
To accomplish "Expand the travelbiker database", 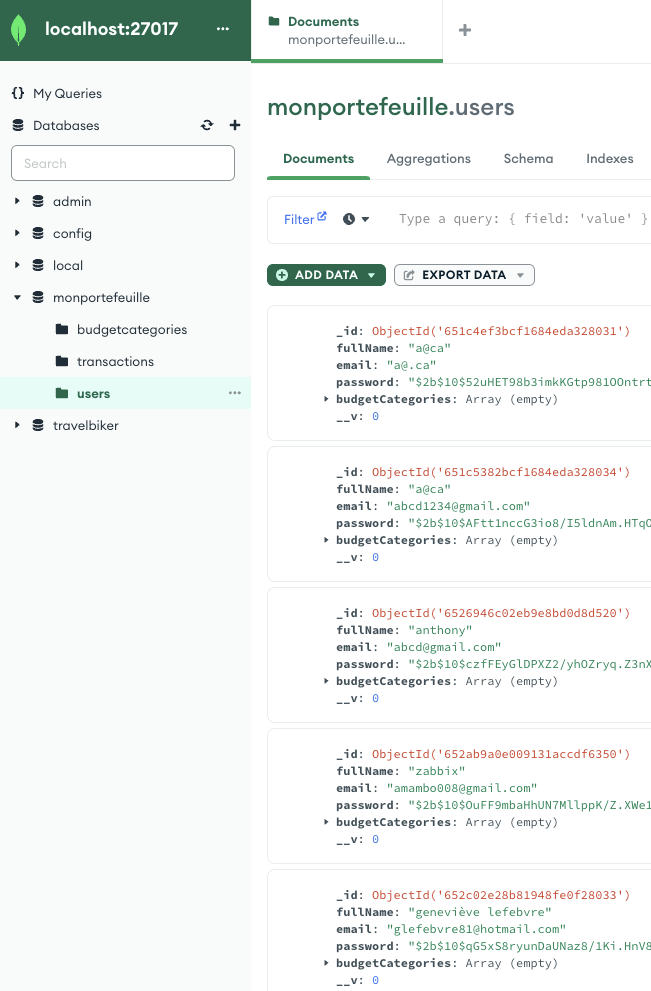I will (17, 425).
